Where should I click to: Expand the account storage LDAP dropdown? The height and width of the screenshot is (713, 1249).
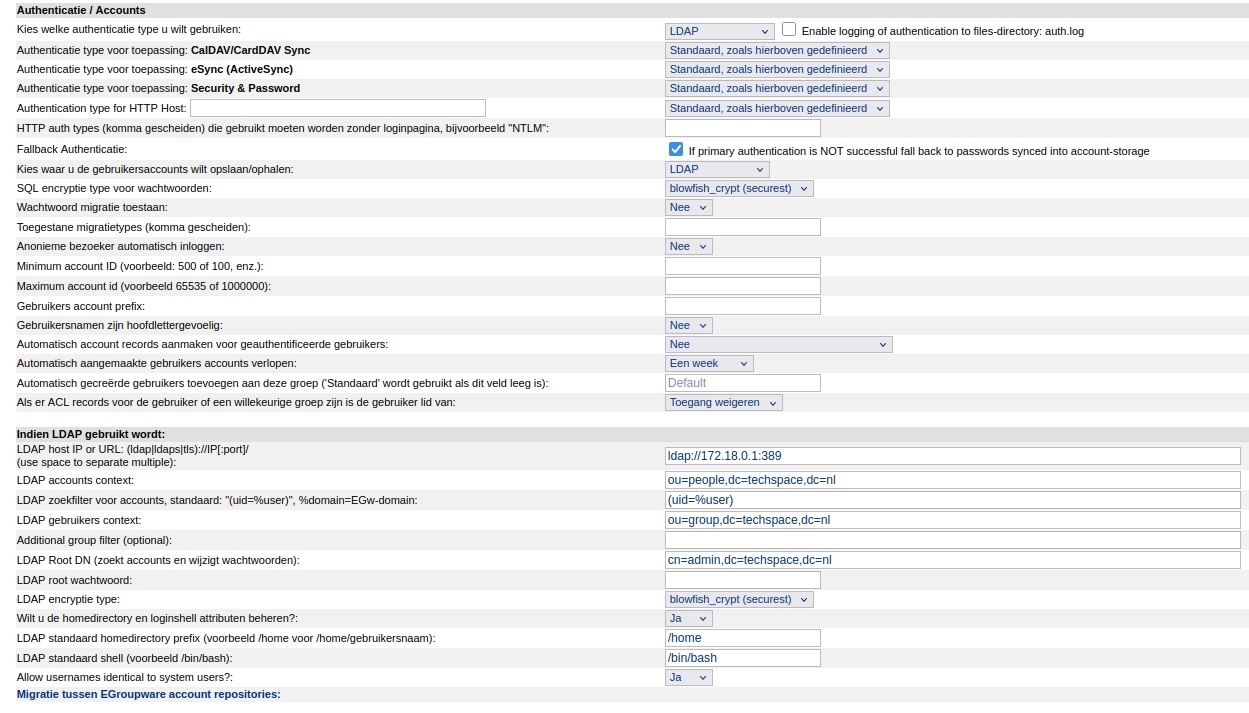tap(717, 169)
